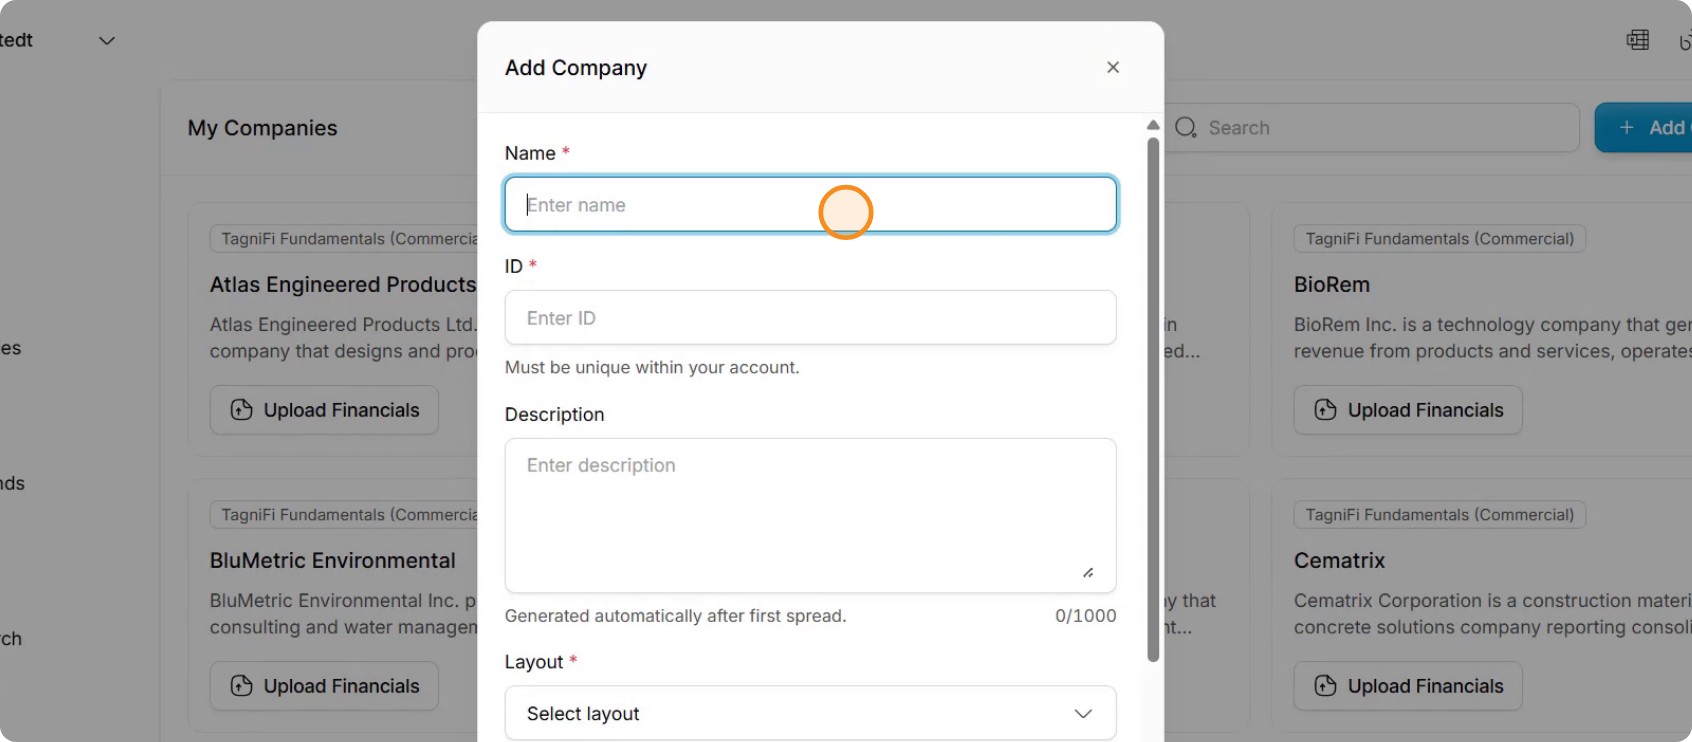This screenshot has height=742, width=1692.
Task: Upload Financials for Cematrix
Action: (x=1408, y=686)
